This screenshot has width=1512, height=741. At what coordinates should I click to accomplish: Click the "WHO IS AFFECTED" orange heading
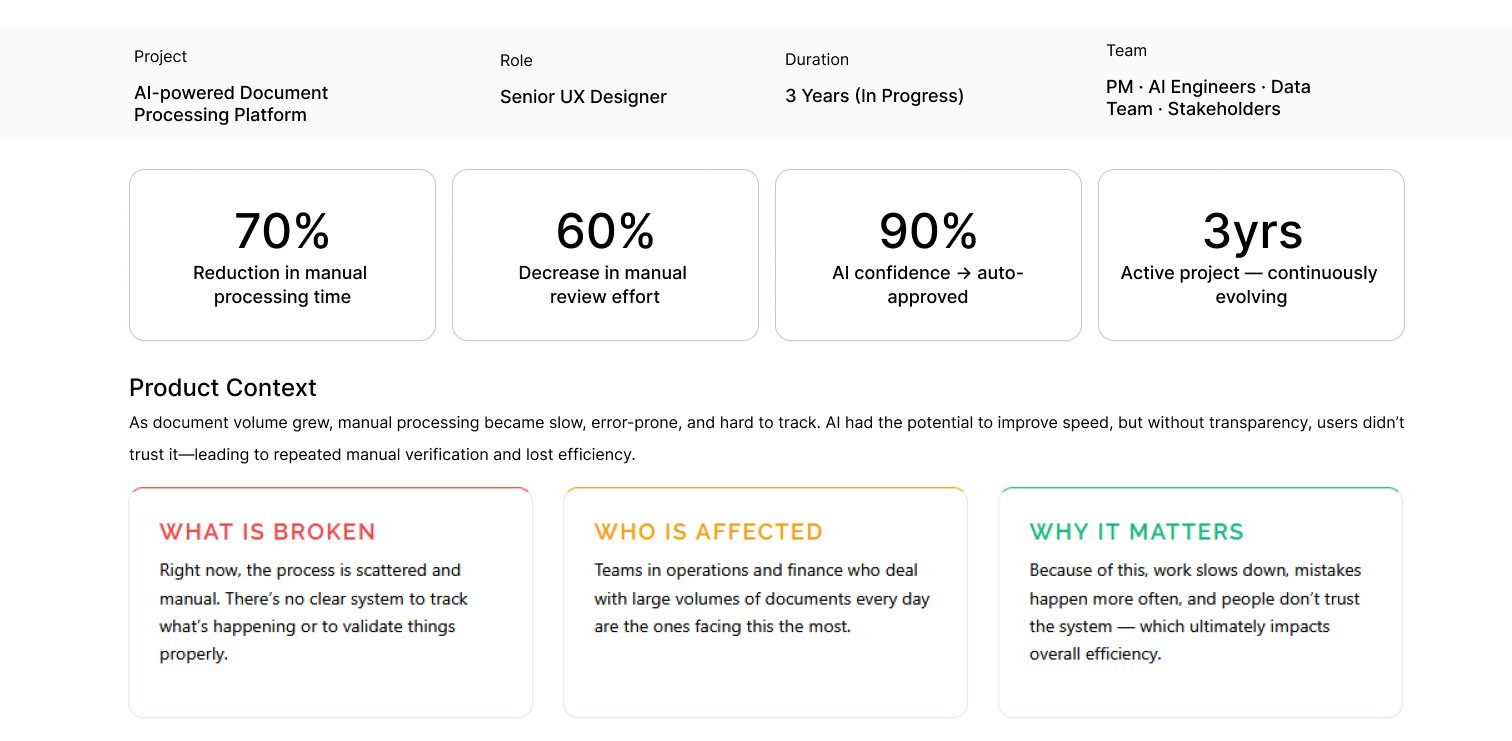[708, 532]
